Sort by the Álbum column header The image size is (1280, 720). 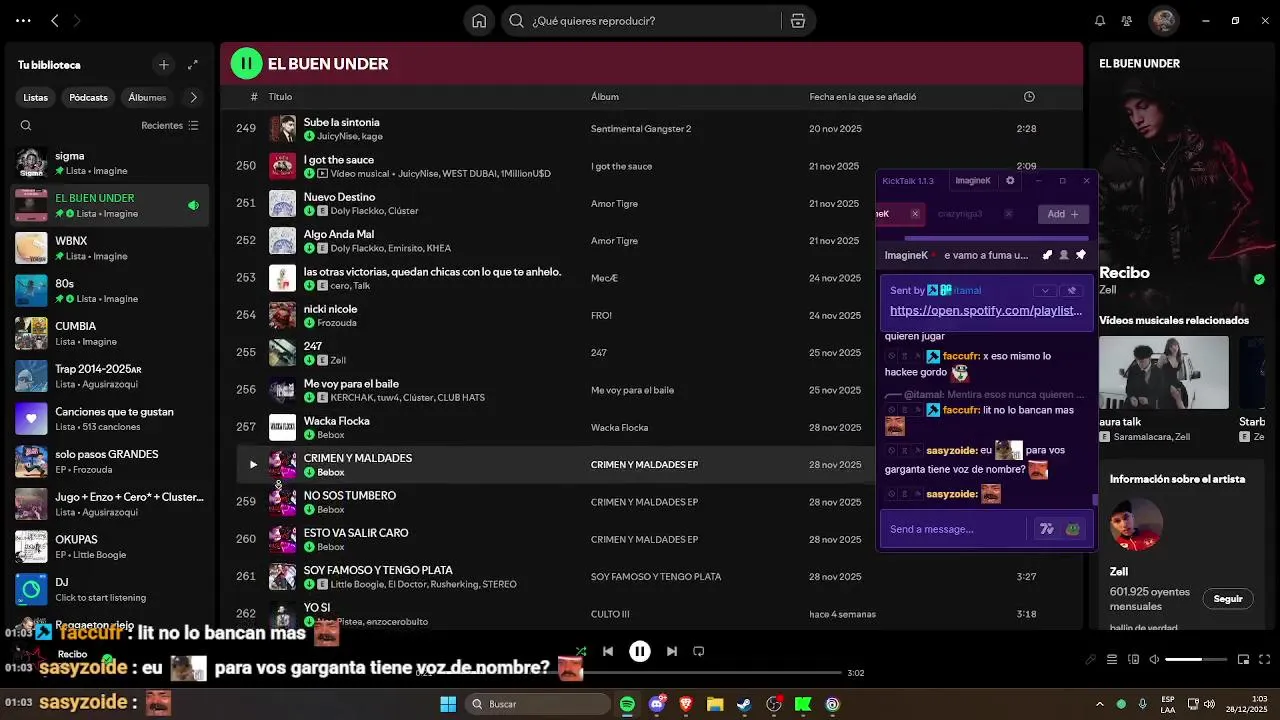[x=605, y=97]
